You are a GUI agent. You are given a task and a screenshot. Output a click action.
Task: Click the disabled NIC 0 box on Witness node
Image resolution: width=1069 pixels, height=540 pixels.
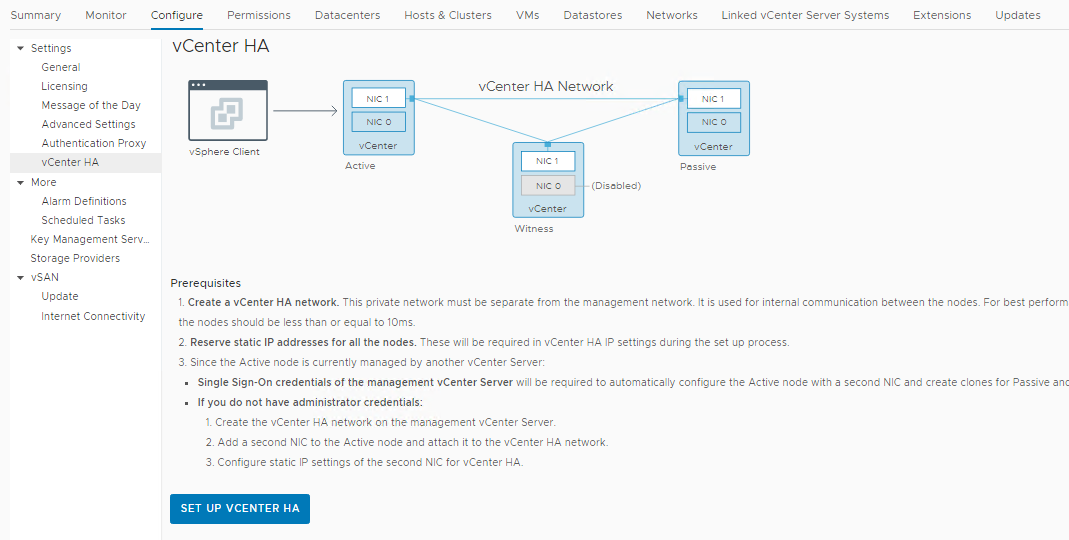pyautogui.click(x=547, y=185)
